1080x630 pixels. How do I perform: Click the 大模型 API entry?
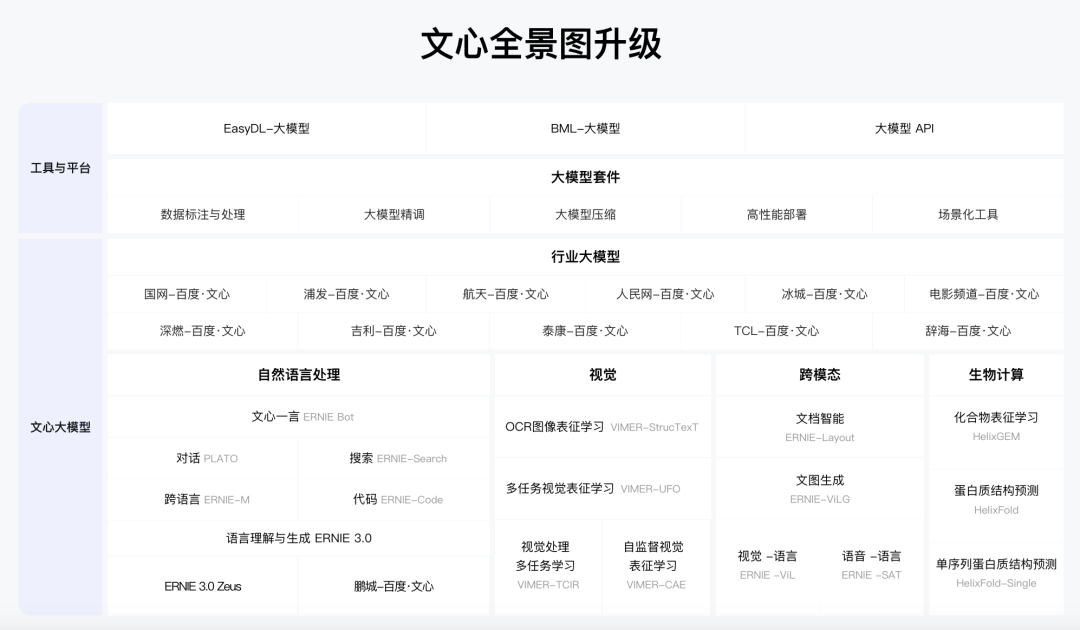pos(902,128)
